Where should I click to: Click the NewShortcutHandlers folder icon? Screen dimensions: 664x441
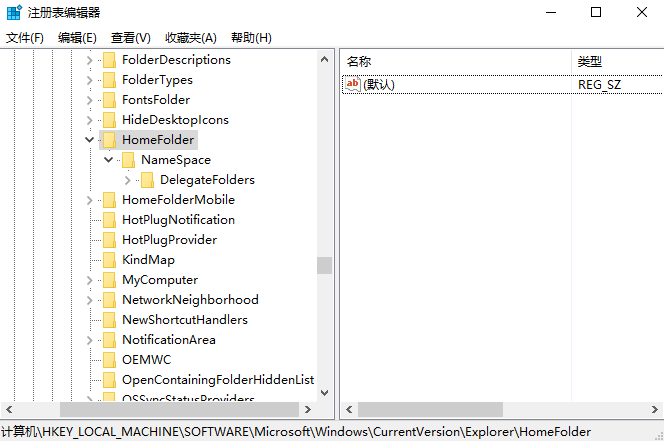[x=109, y=319]
